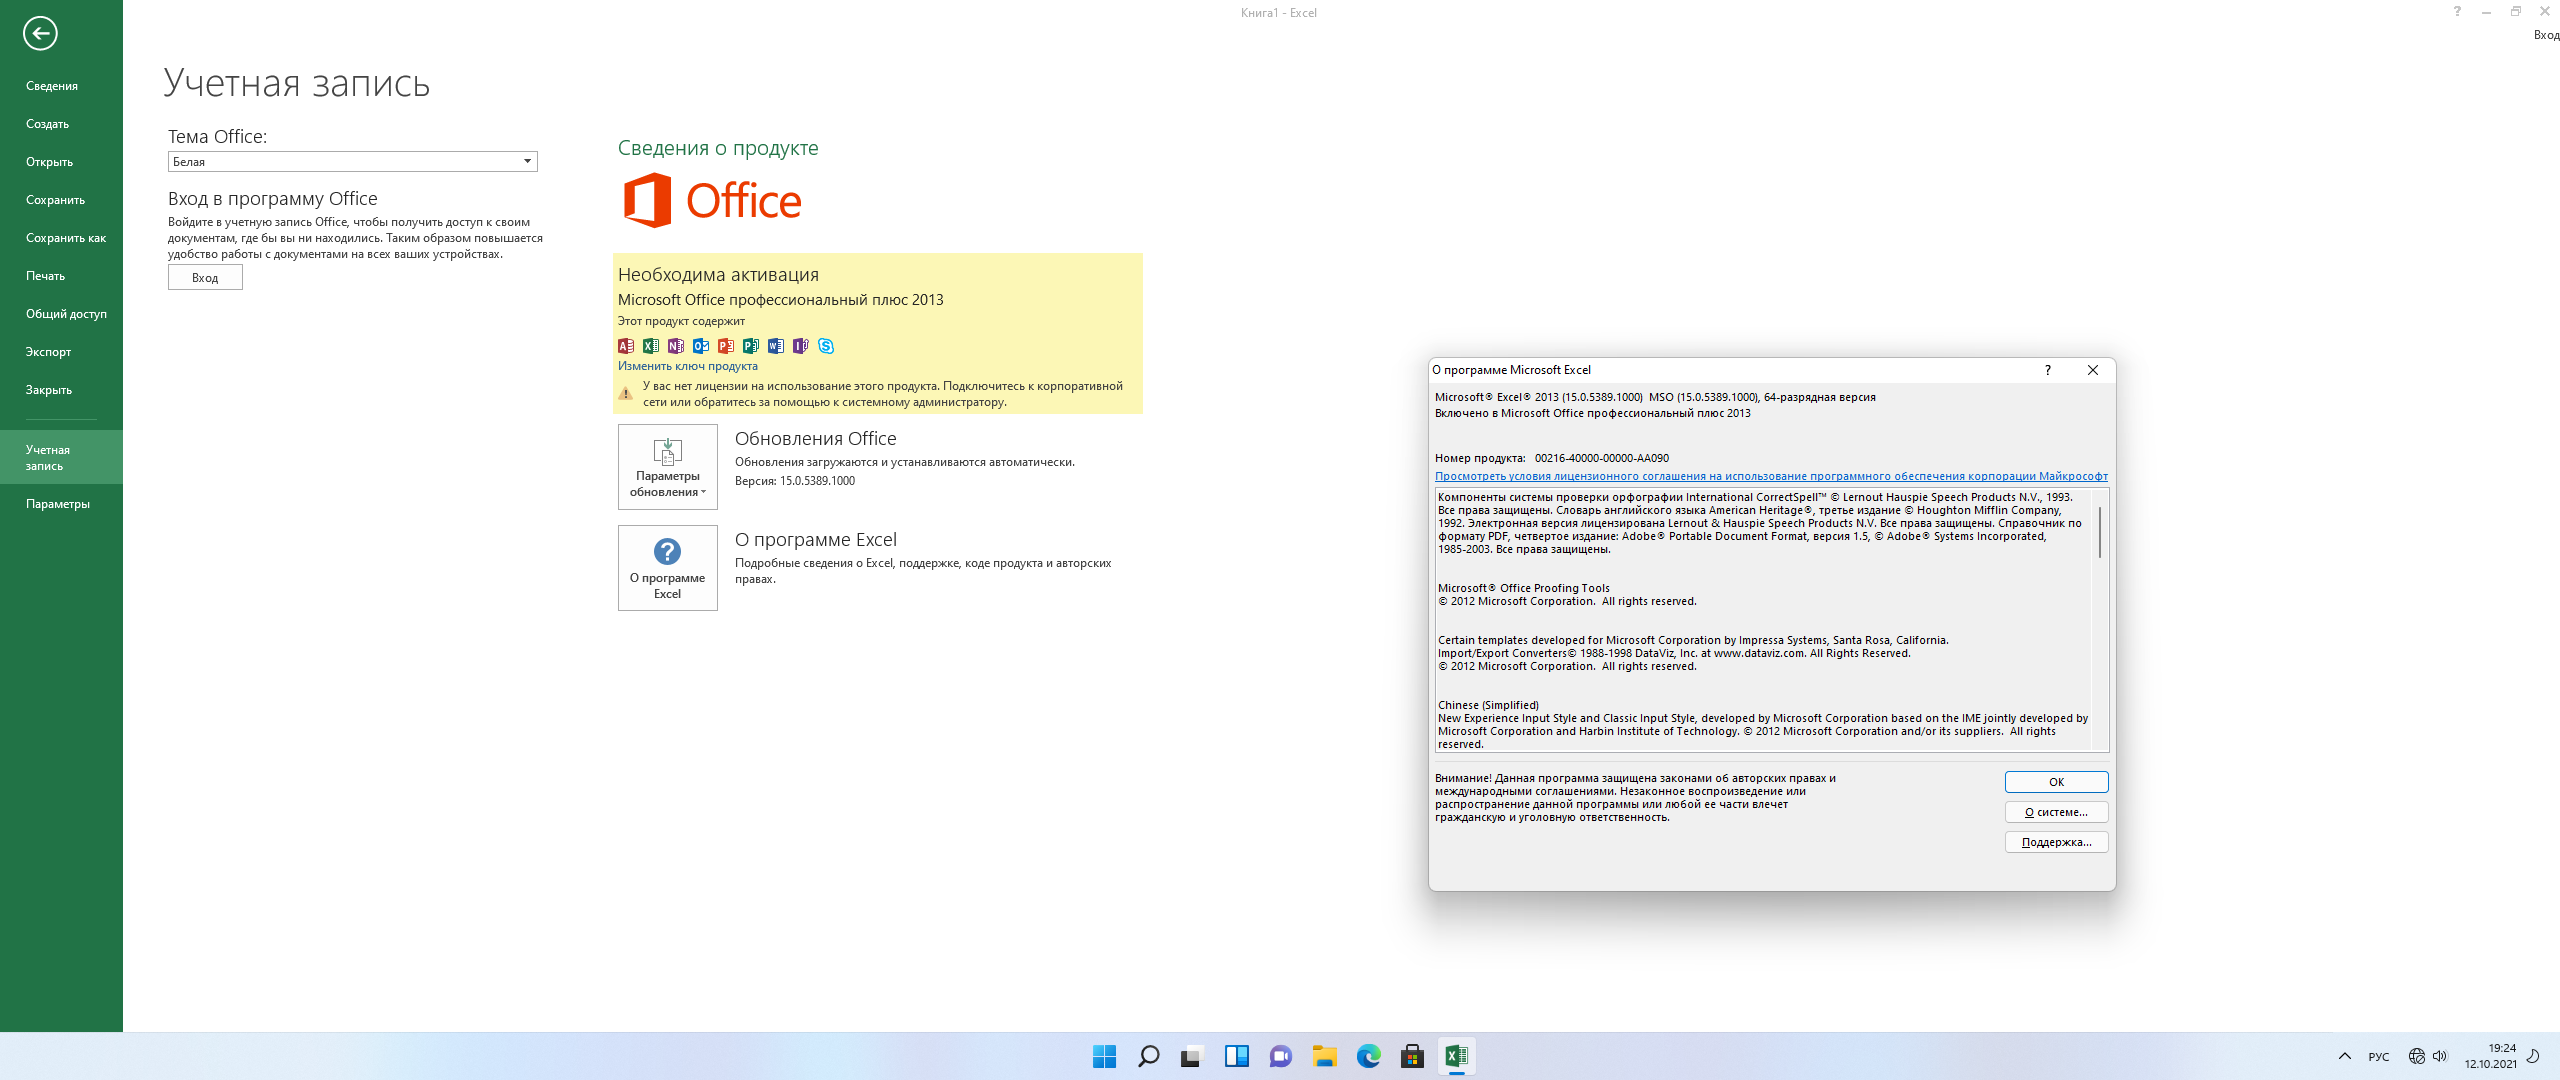Click OK in the About dialog

tap(2056, 782)
